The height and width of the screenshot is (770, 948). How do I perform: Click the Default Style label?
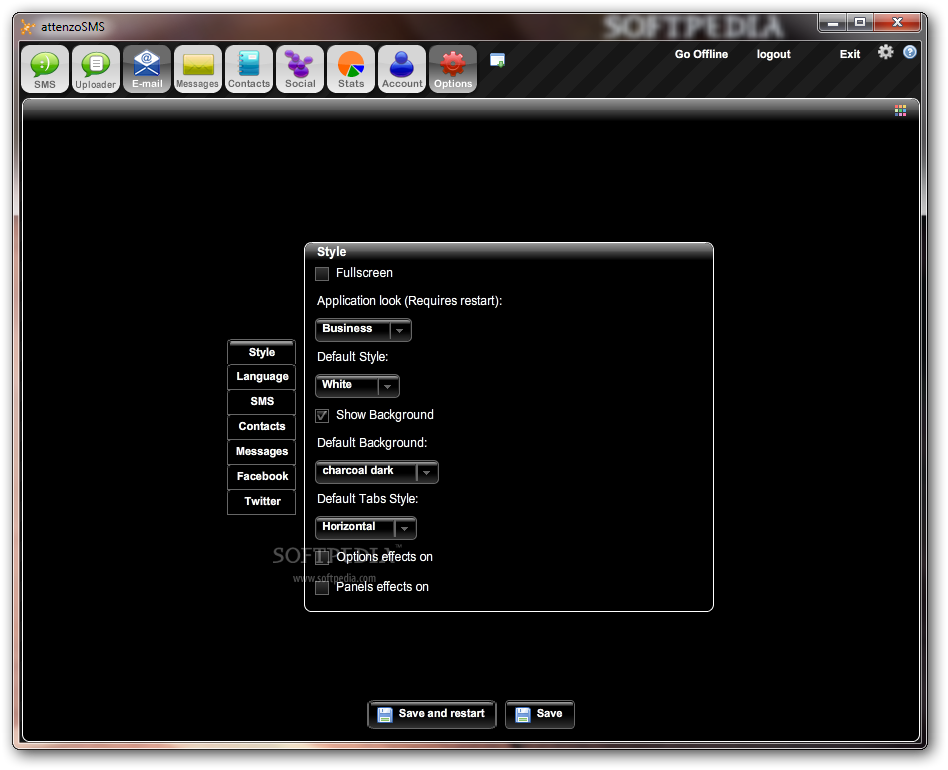(x=352, y=357)
